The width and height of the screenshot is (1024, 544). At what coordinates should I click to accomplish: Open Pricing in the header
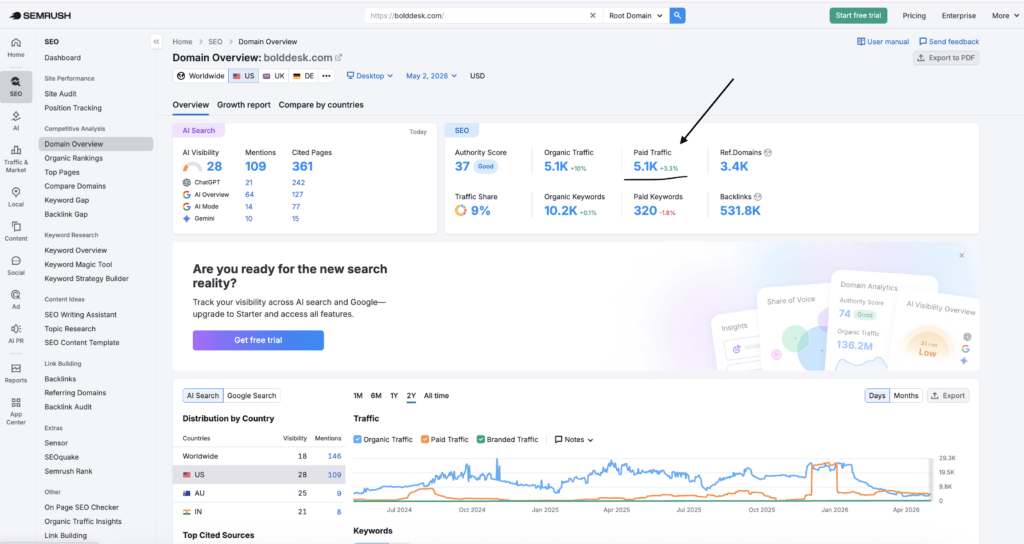tap(914, 16)
